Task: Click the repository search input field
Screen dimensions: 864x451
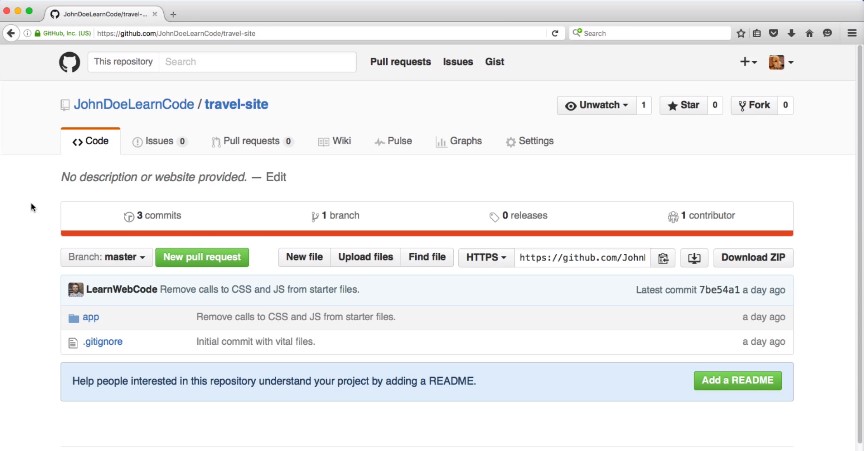Action: coord(257,62)
